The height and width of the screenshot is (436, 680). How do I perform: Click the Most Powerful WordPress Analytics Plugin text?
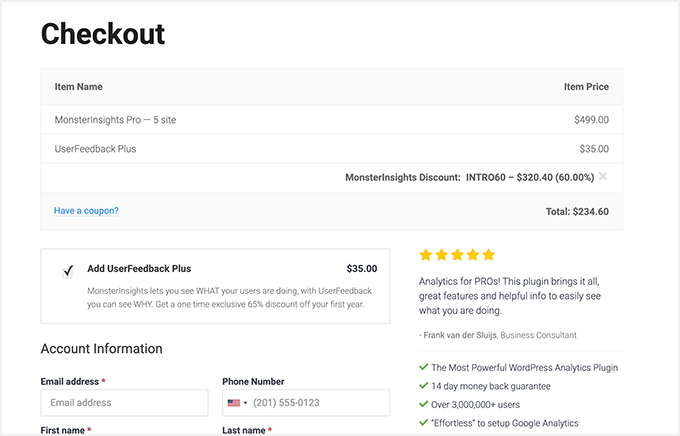(525, 367)
